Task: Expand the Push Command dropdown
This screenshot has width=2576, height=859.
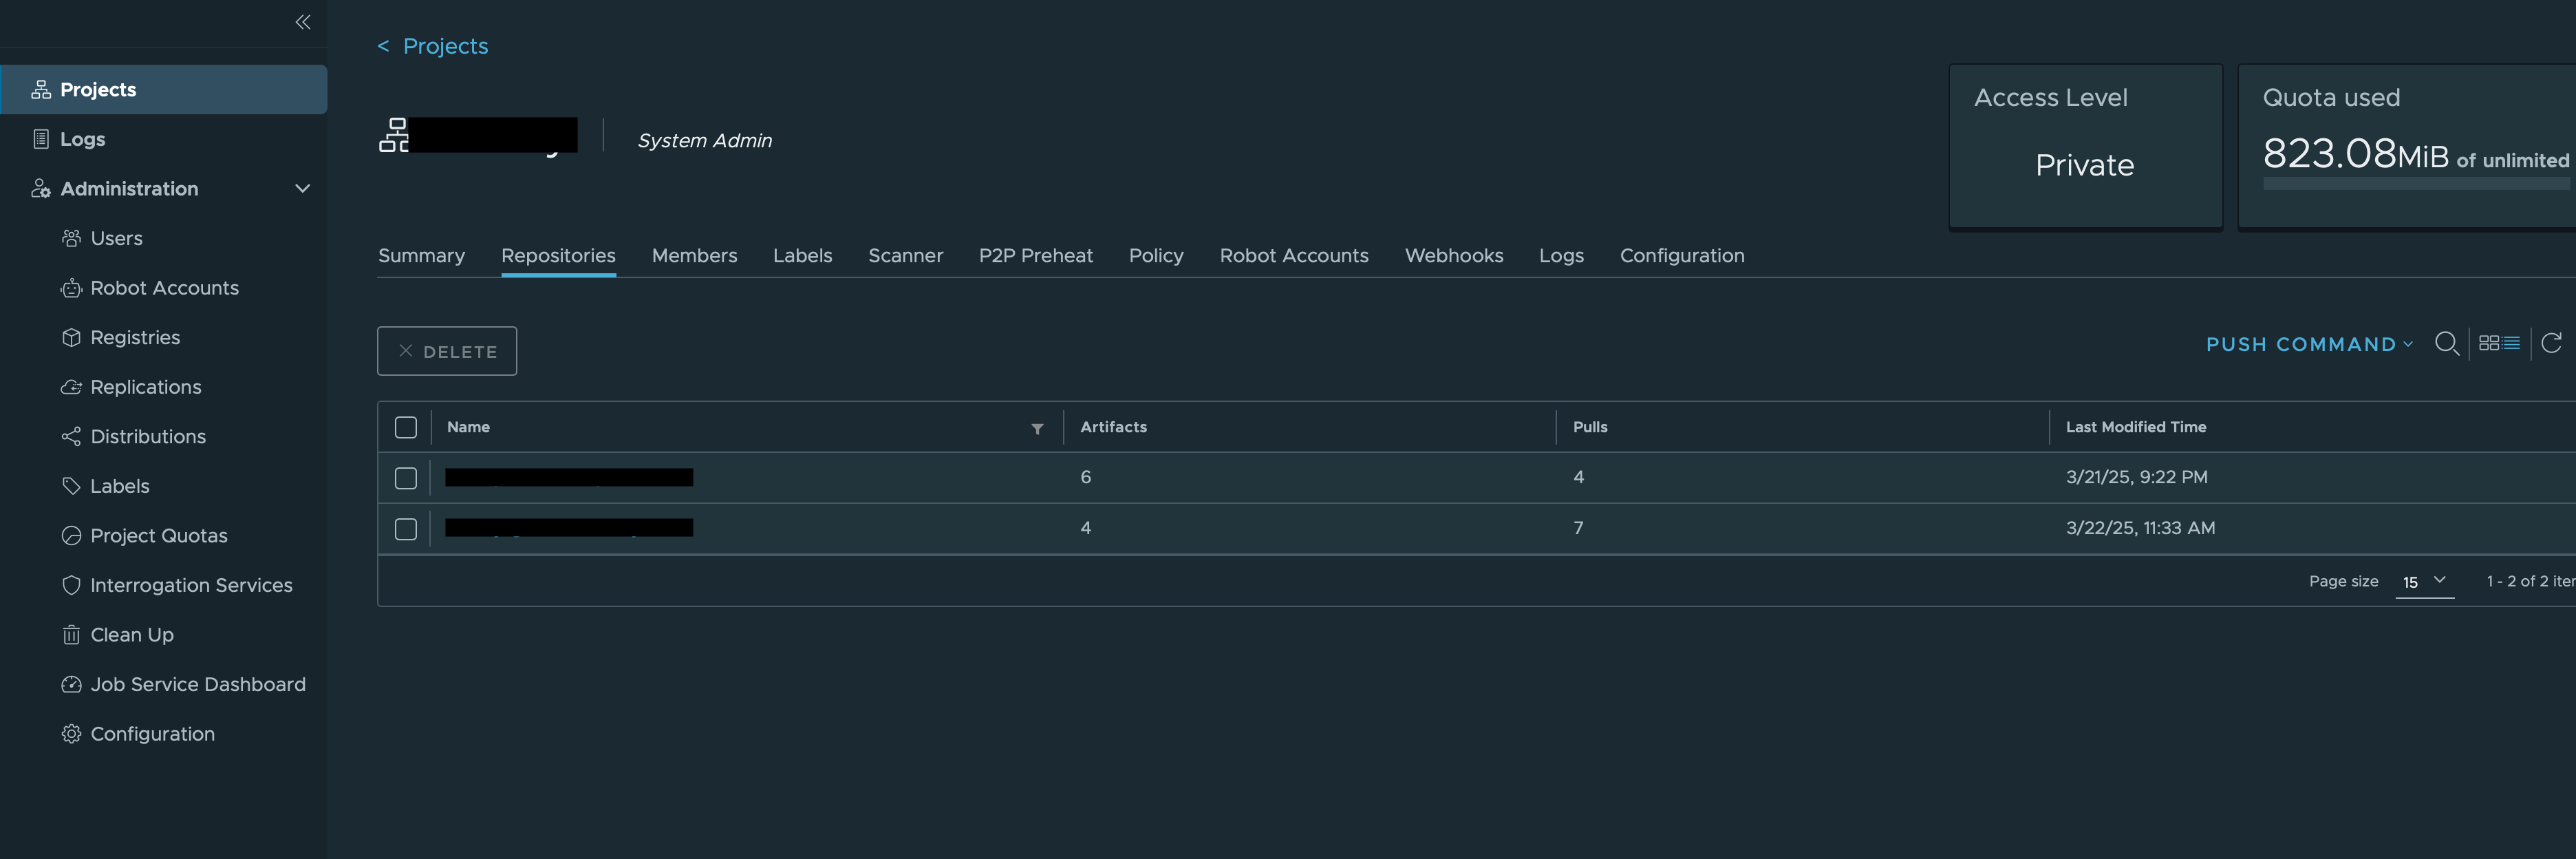Action: [x=2309, y=344]
